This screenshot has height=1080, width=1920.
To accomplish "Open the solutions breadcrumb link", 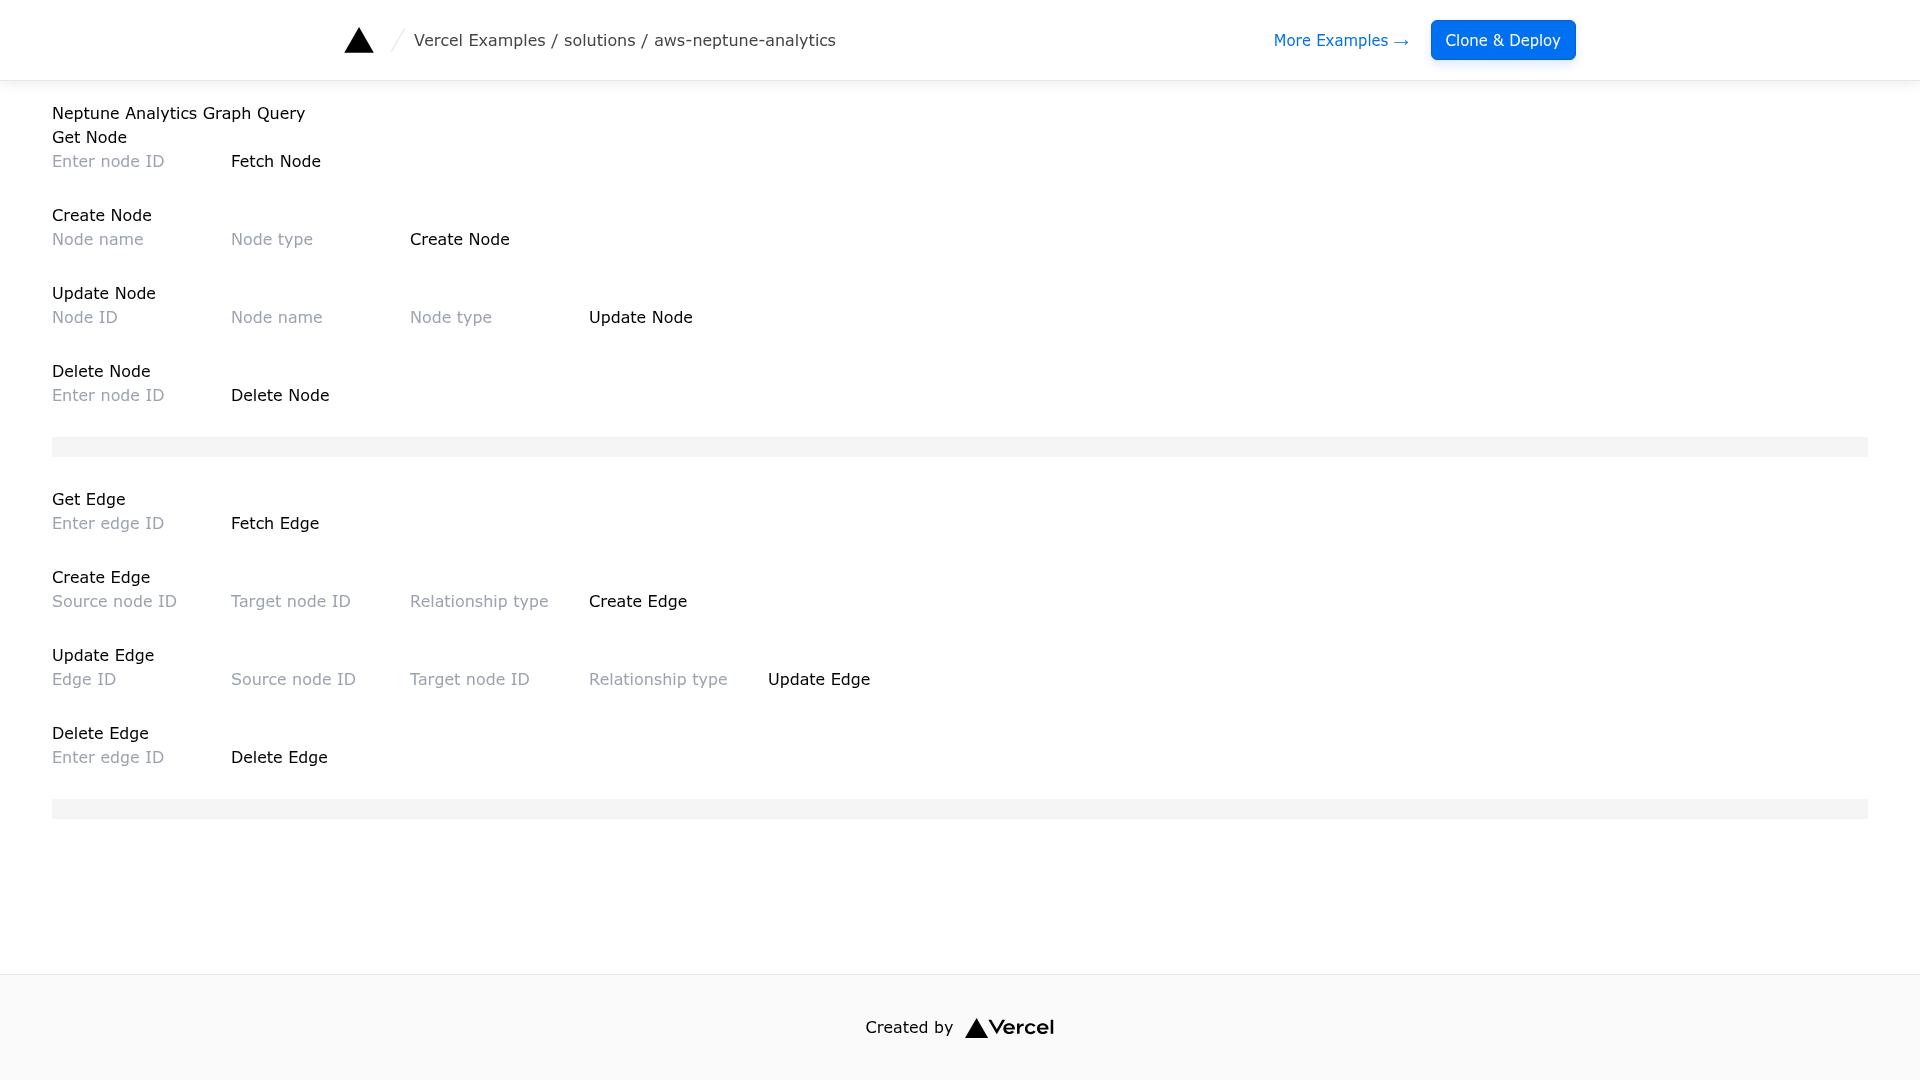I will [599, 40].
